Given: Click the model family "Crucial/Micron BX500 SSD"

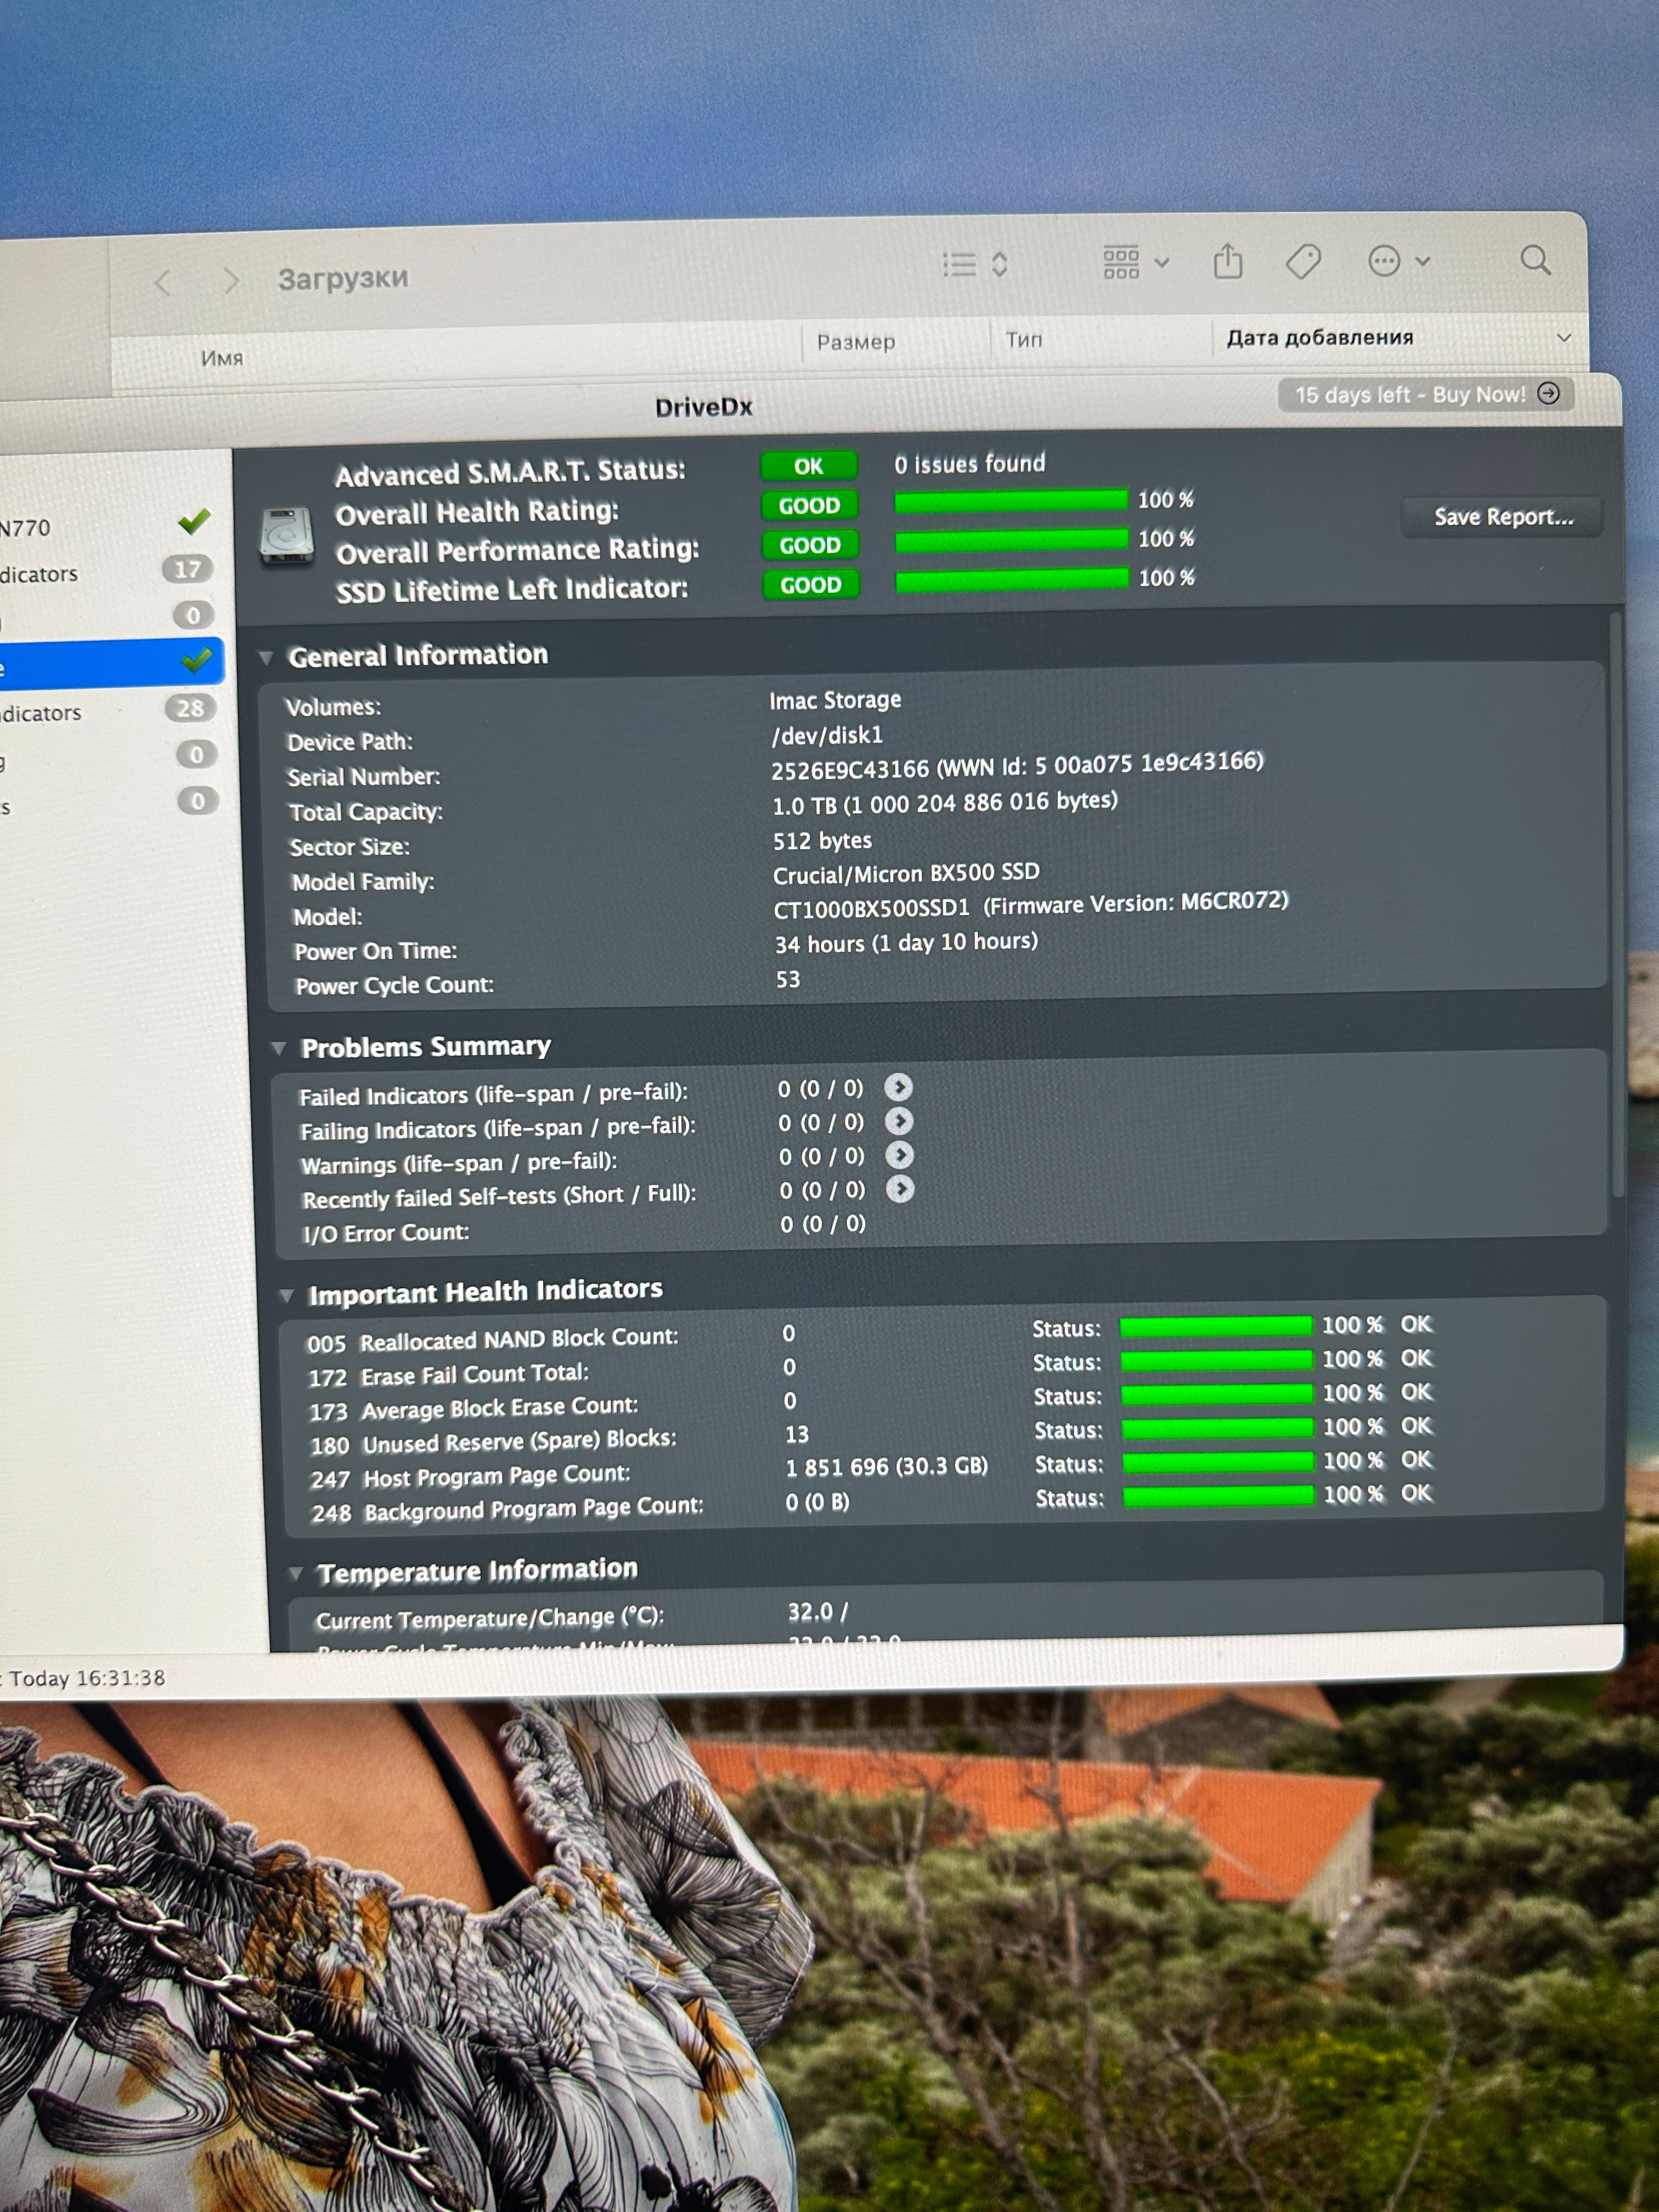Looking at the screenshot, I should [906, 874].
